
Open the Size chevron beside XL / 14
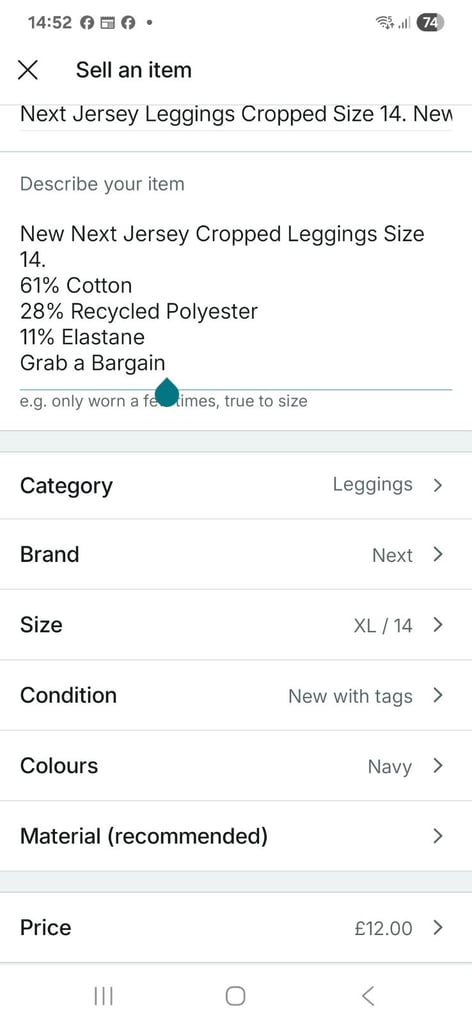[x=438, y=625]
